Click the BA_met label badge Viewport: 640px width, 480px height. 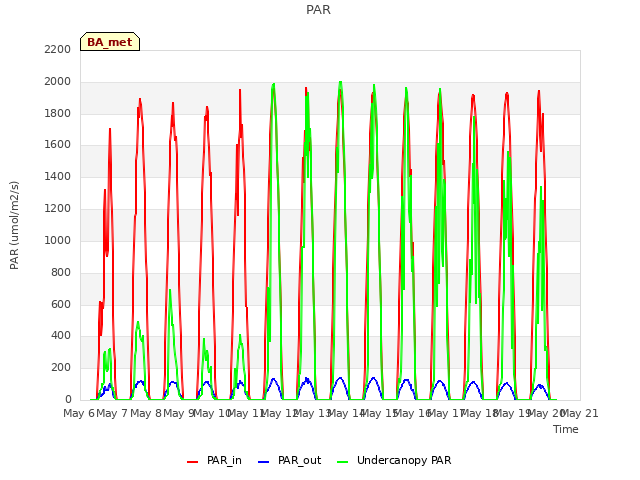110,42
